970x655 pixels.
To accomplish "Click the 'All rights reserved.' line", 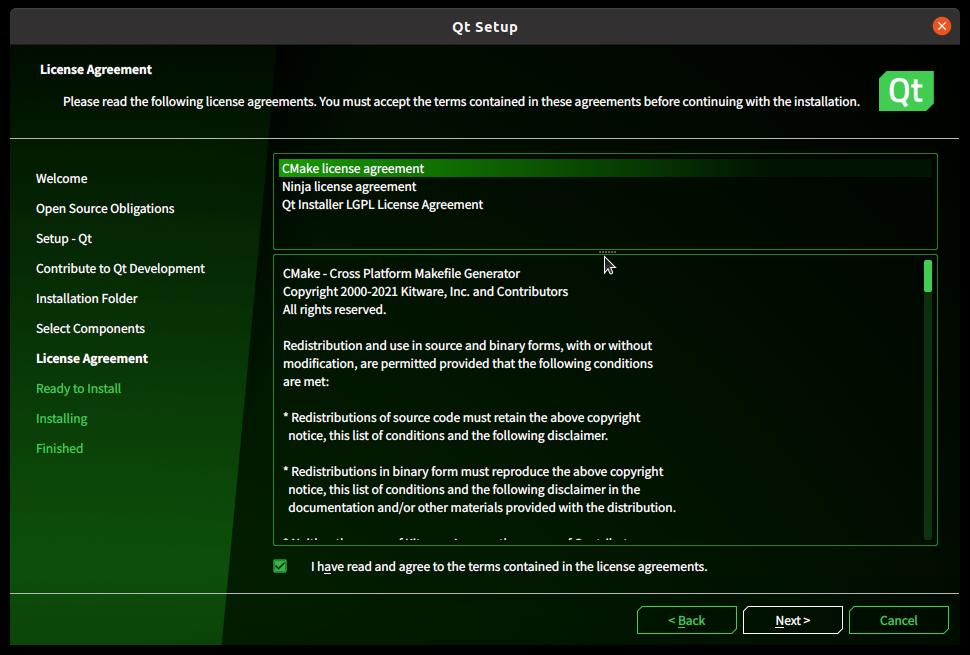I will pos(334,309).
